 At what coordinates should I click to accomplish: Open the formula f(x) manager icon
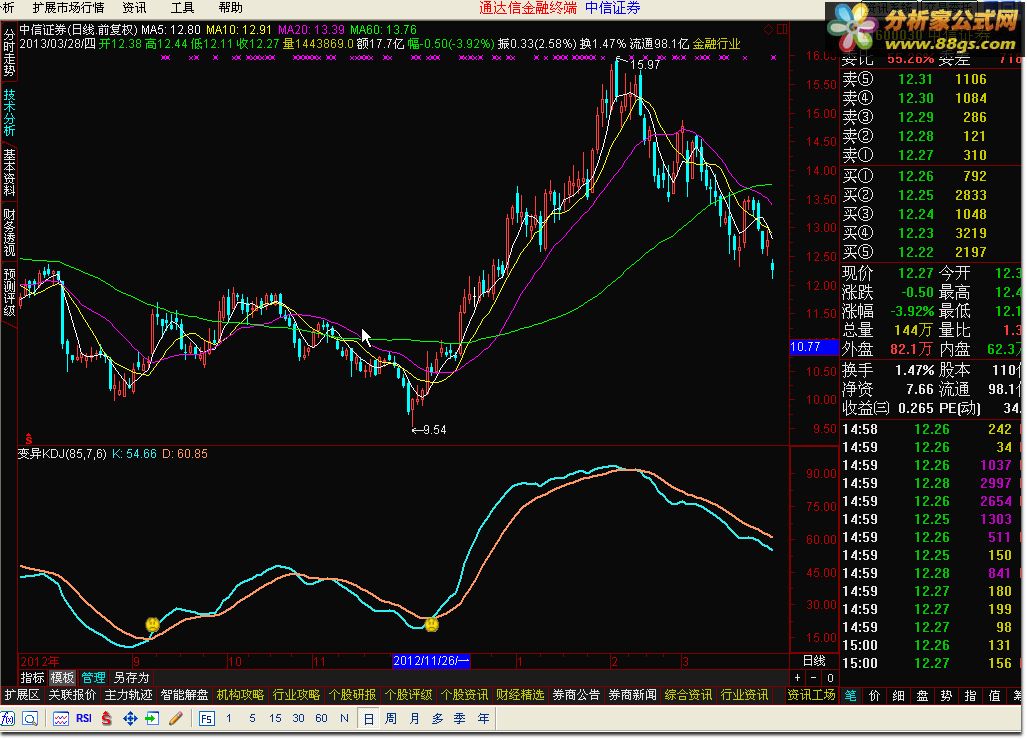[x=9, y=719]
